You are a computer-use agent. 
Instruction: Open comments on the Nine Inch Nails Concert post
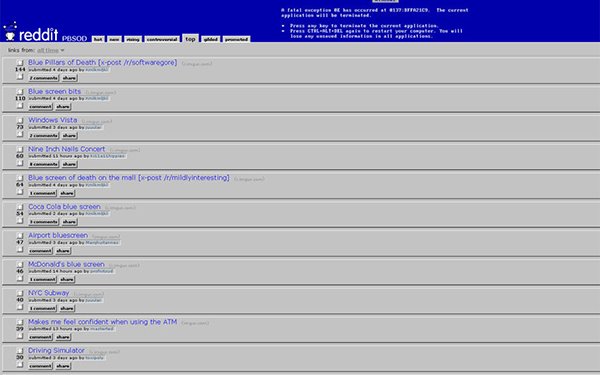[44, 164]
